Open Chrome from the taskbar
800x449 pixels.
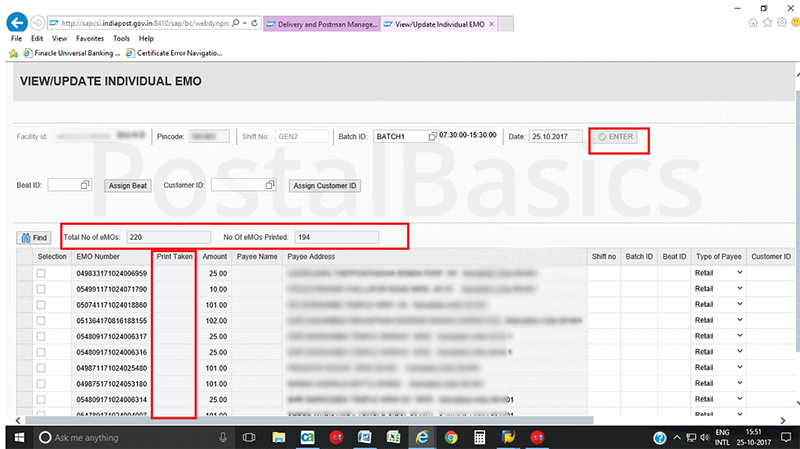tap(451, 437)
